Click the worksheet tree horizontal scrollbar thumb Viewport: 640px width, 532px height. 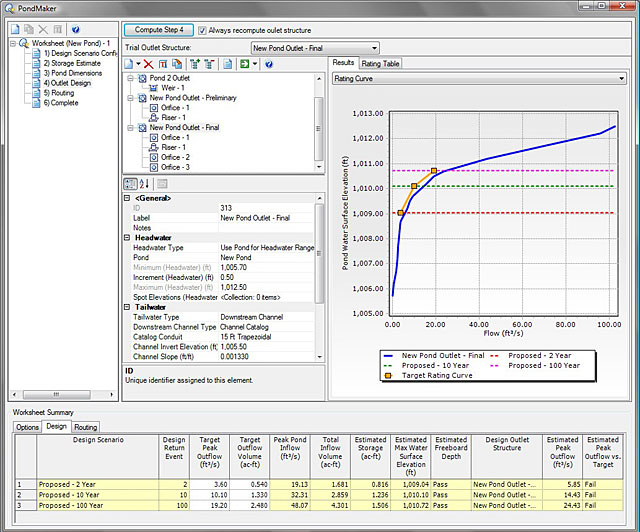coord(57,394)
